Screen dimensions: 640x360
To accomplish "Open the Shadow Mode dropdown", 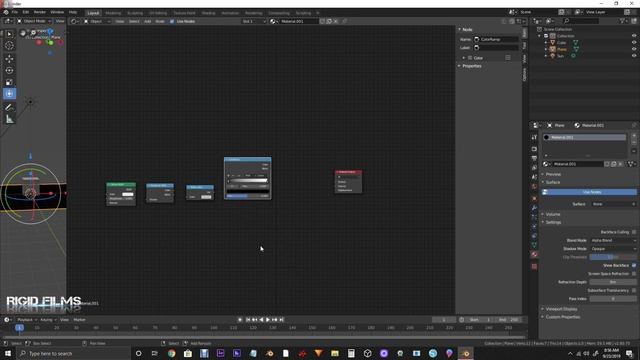I will (x=613, y=249).
